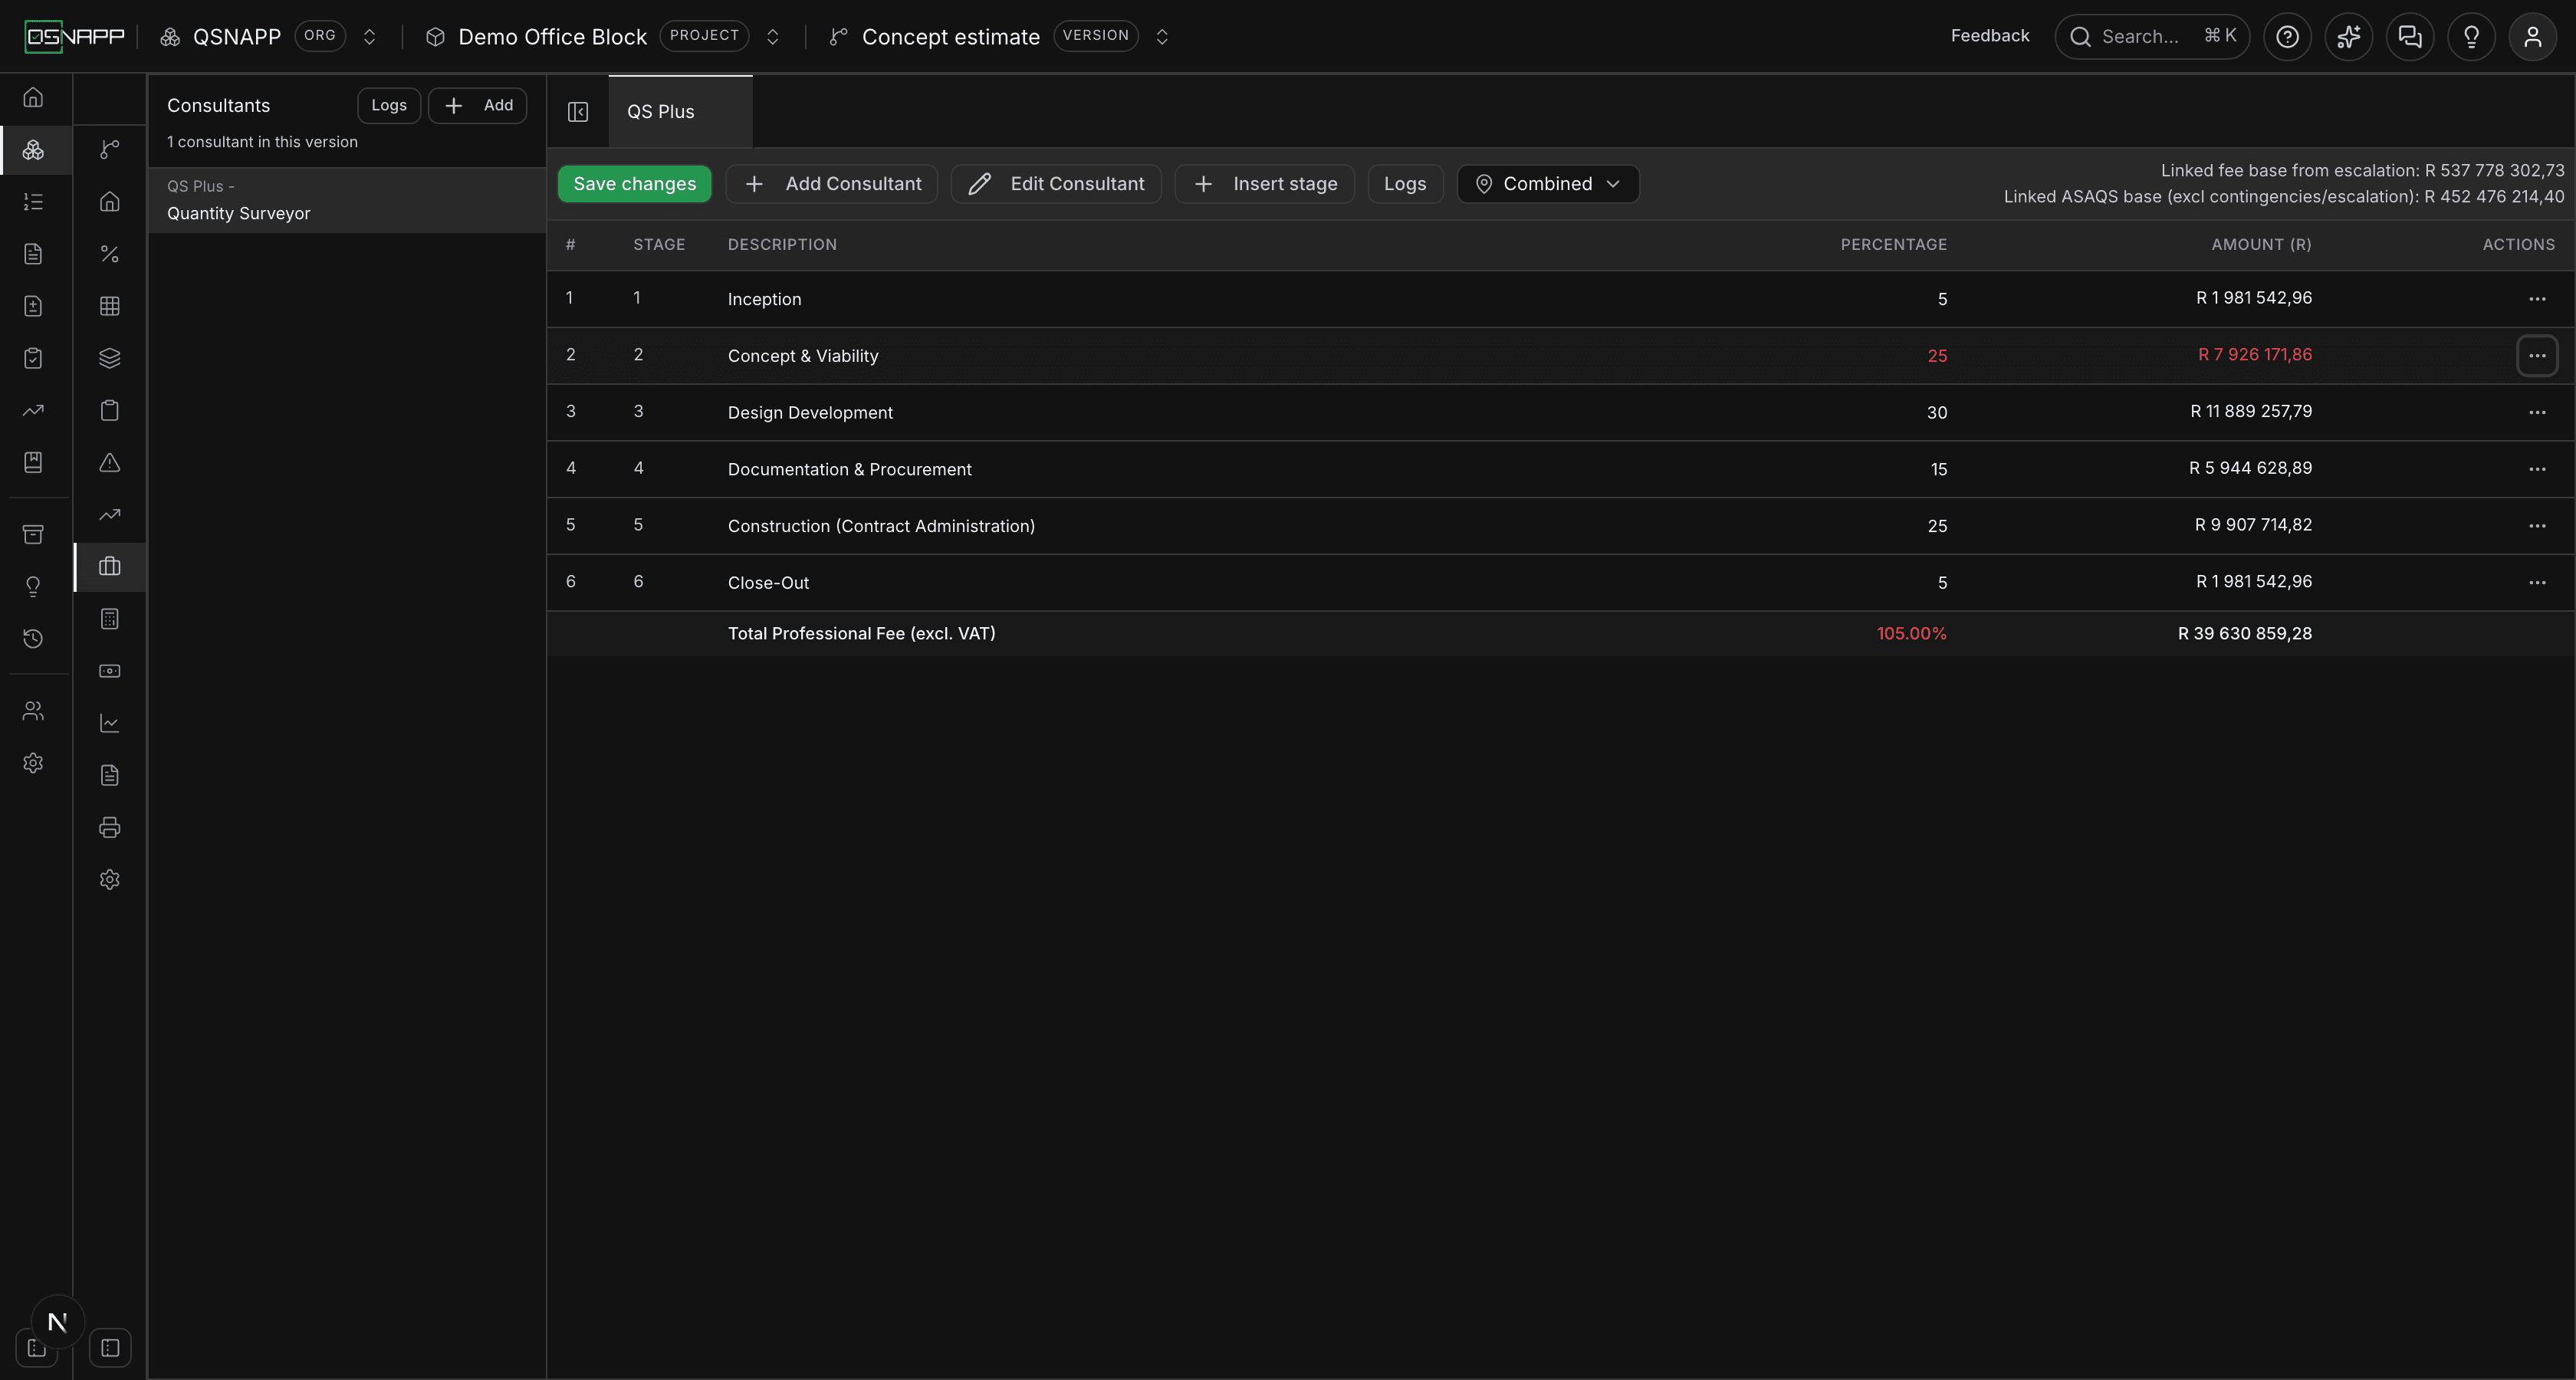Open the Combined dropdown

coord(1547,184)
